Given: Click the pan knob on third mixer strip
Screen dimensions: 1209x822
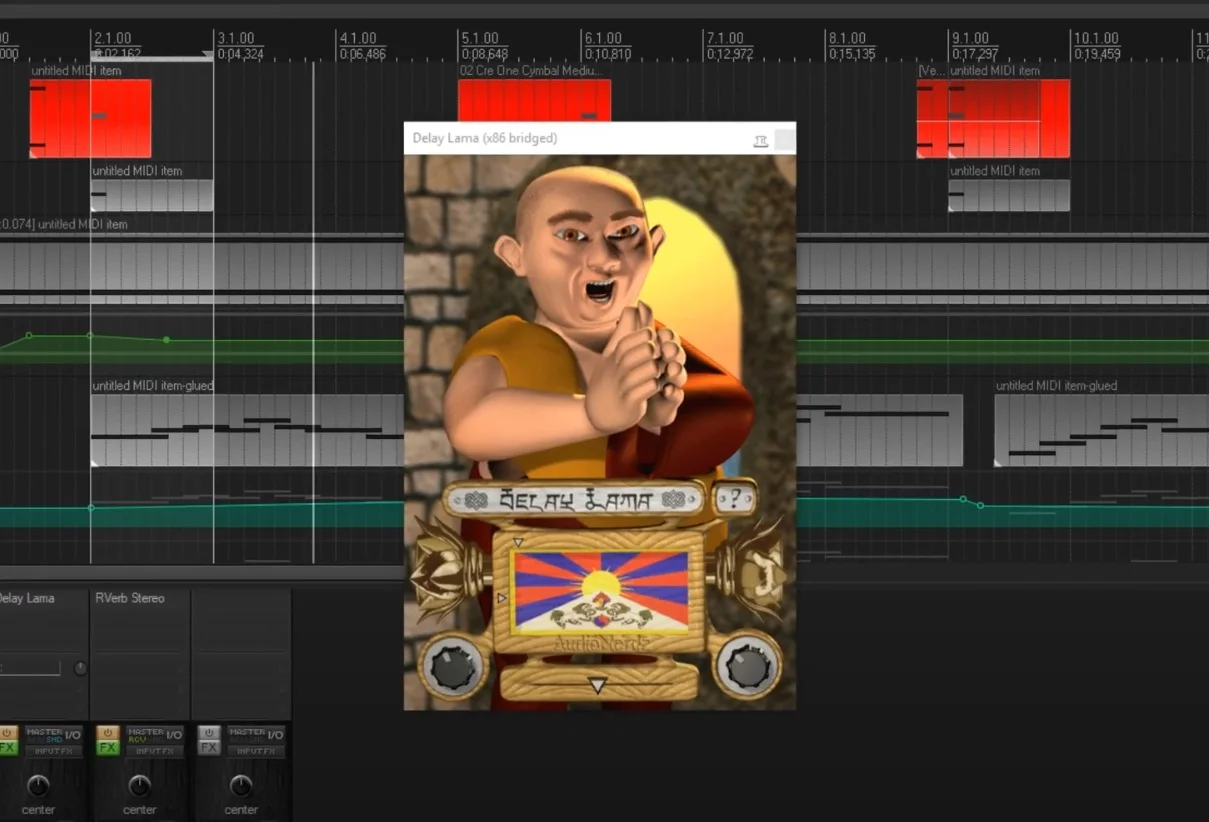Looking at the screenshot, I should coord(241,785).
